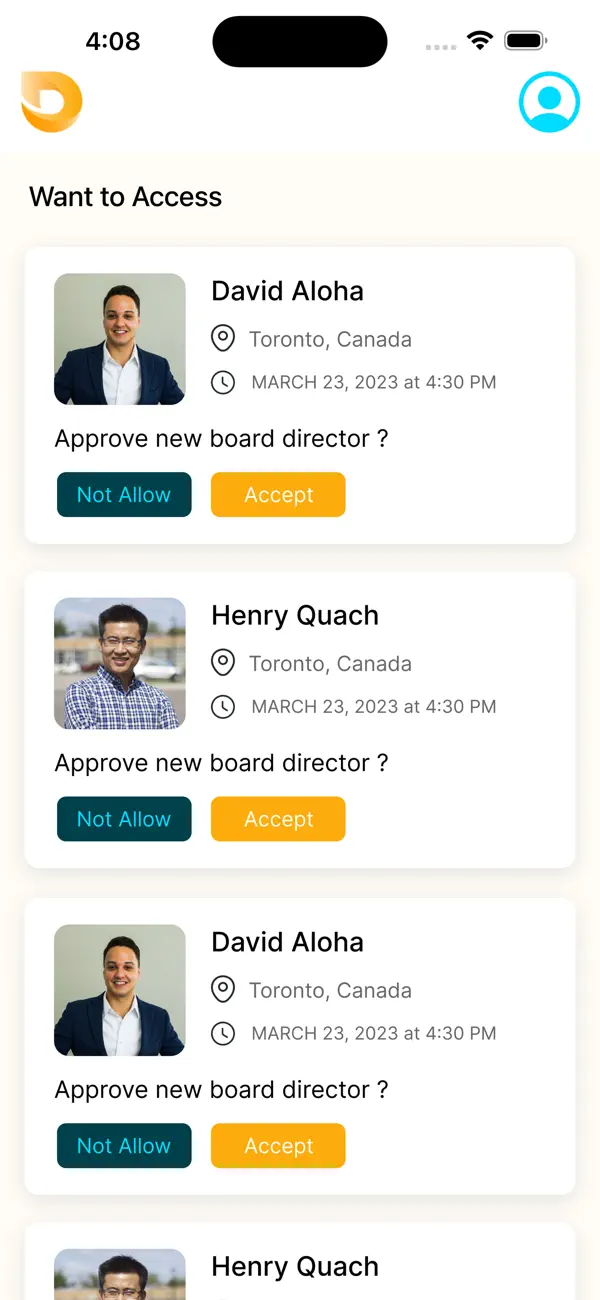Click the location pin icon on David Aloha's card
This screenshot has width=600, height=1300.
223,338
